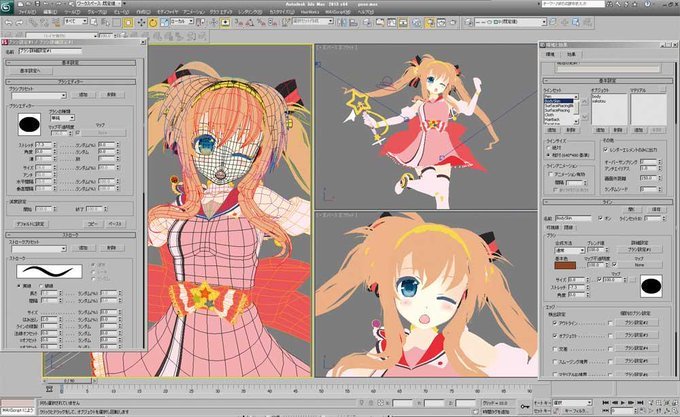
Task: Click ペースト button in brush dialog
Action: pos(115,224)
